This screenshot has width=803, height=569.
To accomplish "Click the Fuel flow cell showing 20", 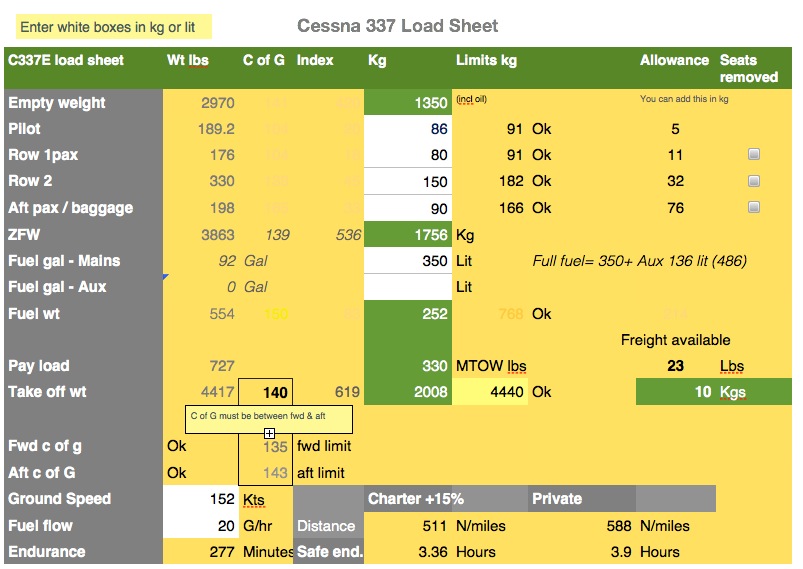I will (200, 525).
